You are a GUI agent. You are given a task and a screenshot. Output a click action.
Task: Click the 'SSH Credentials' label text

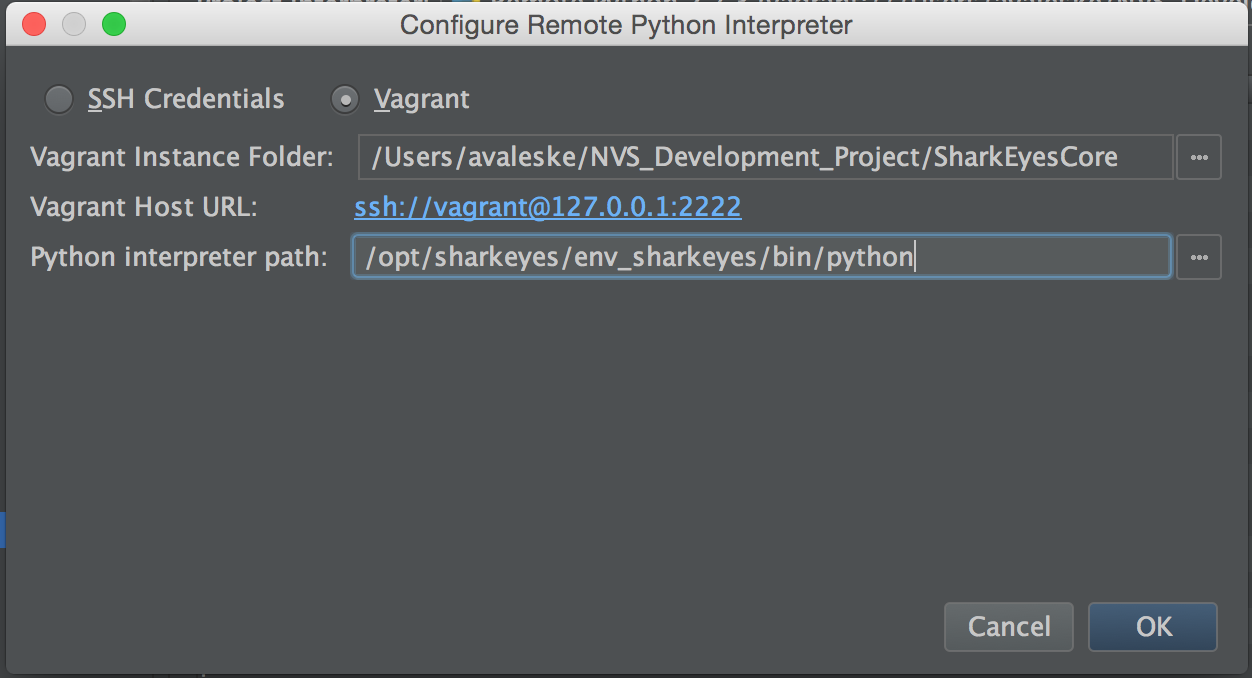point(186,99)
